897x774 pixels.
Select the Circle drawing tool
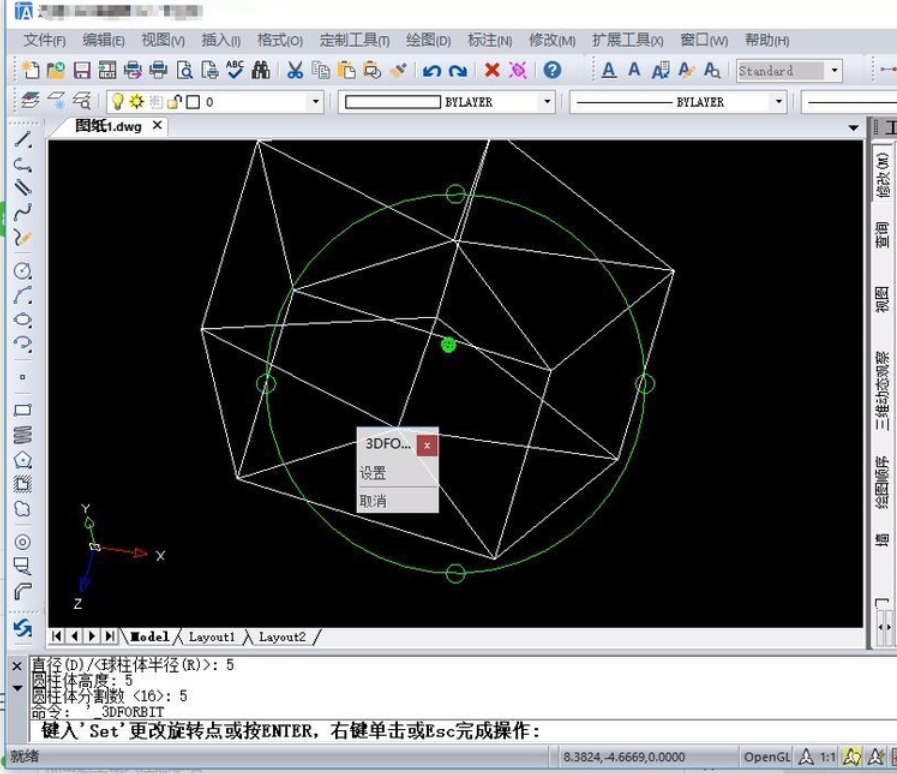[x=23, y=270]
